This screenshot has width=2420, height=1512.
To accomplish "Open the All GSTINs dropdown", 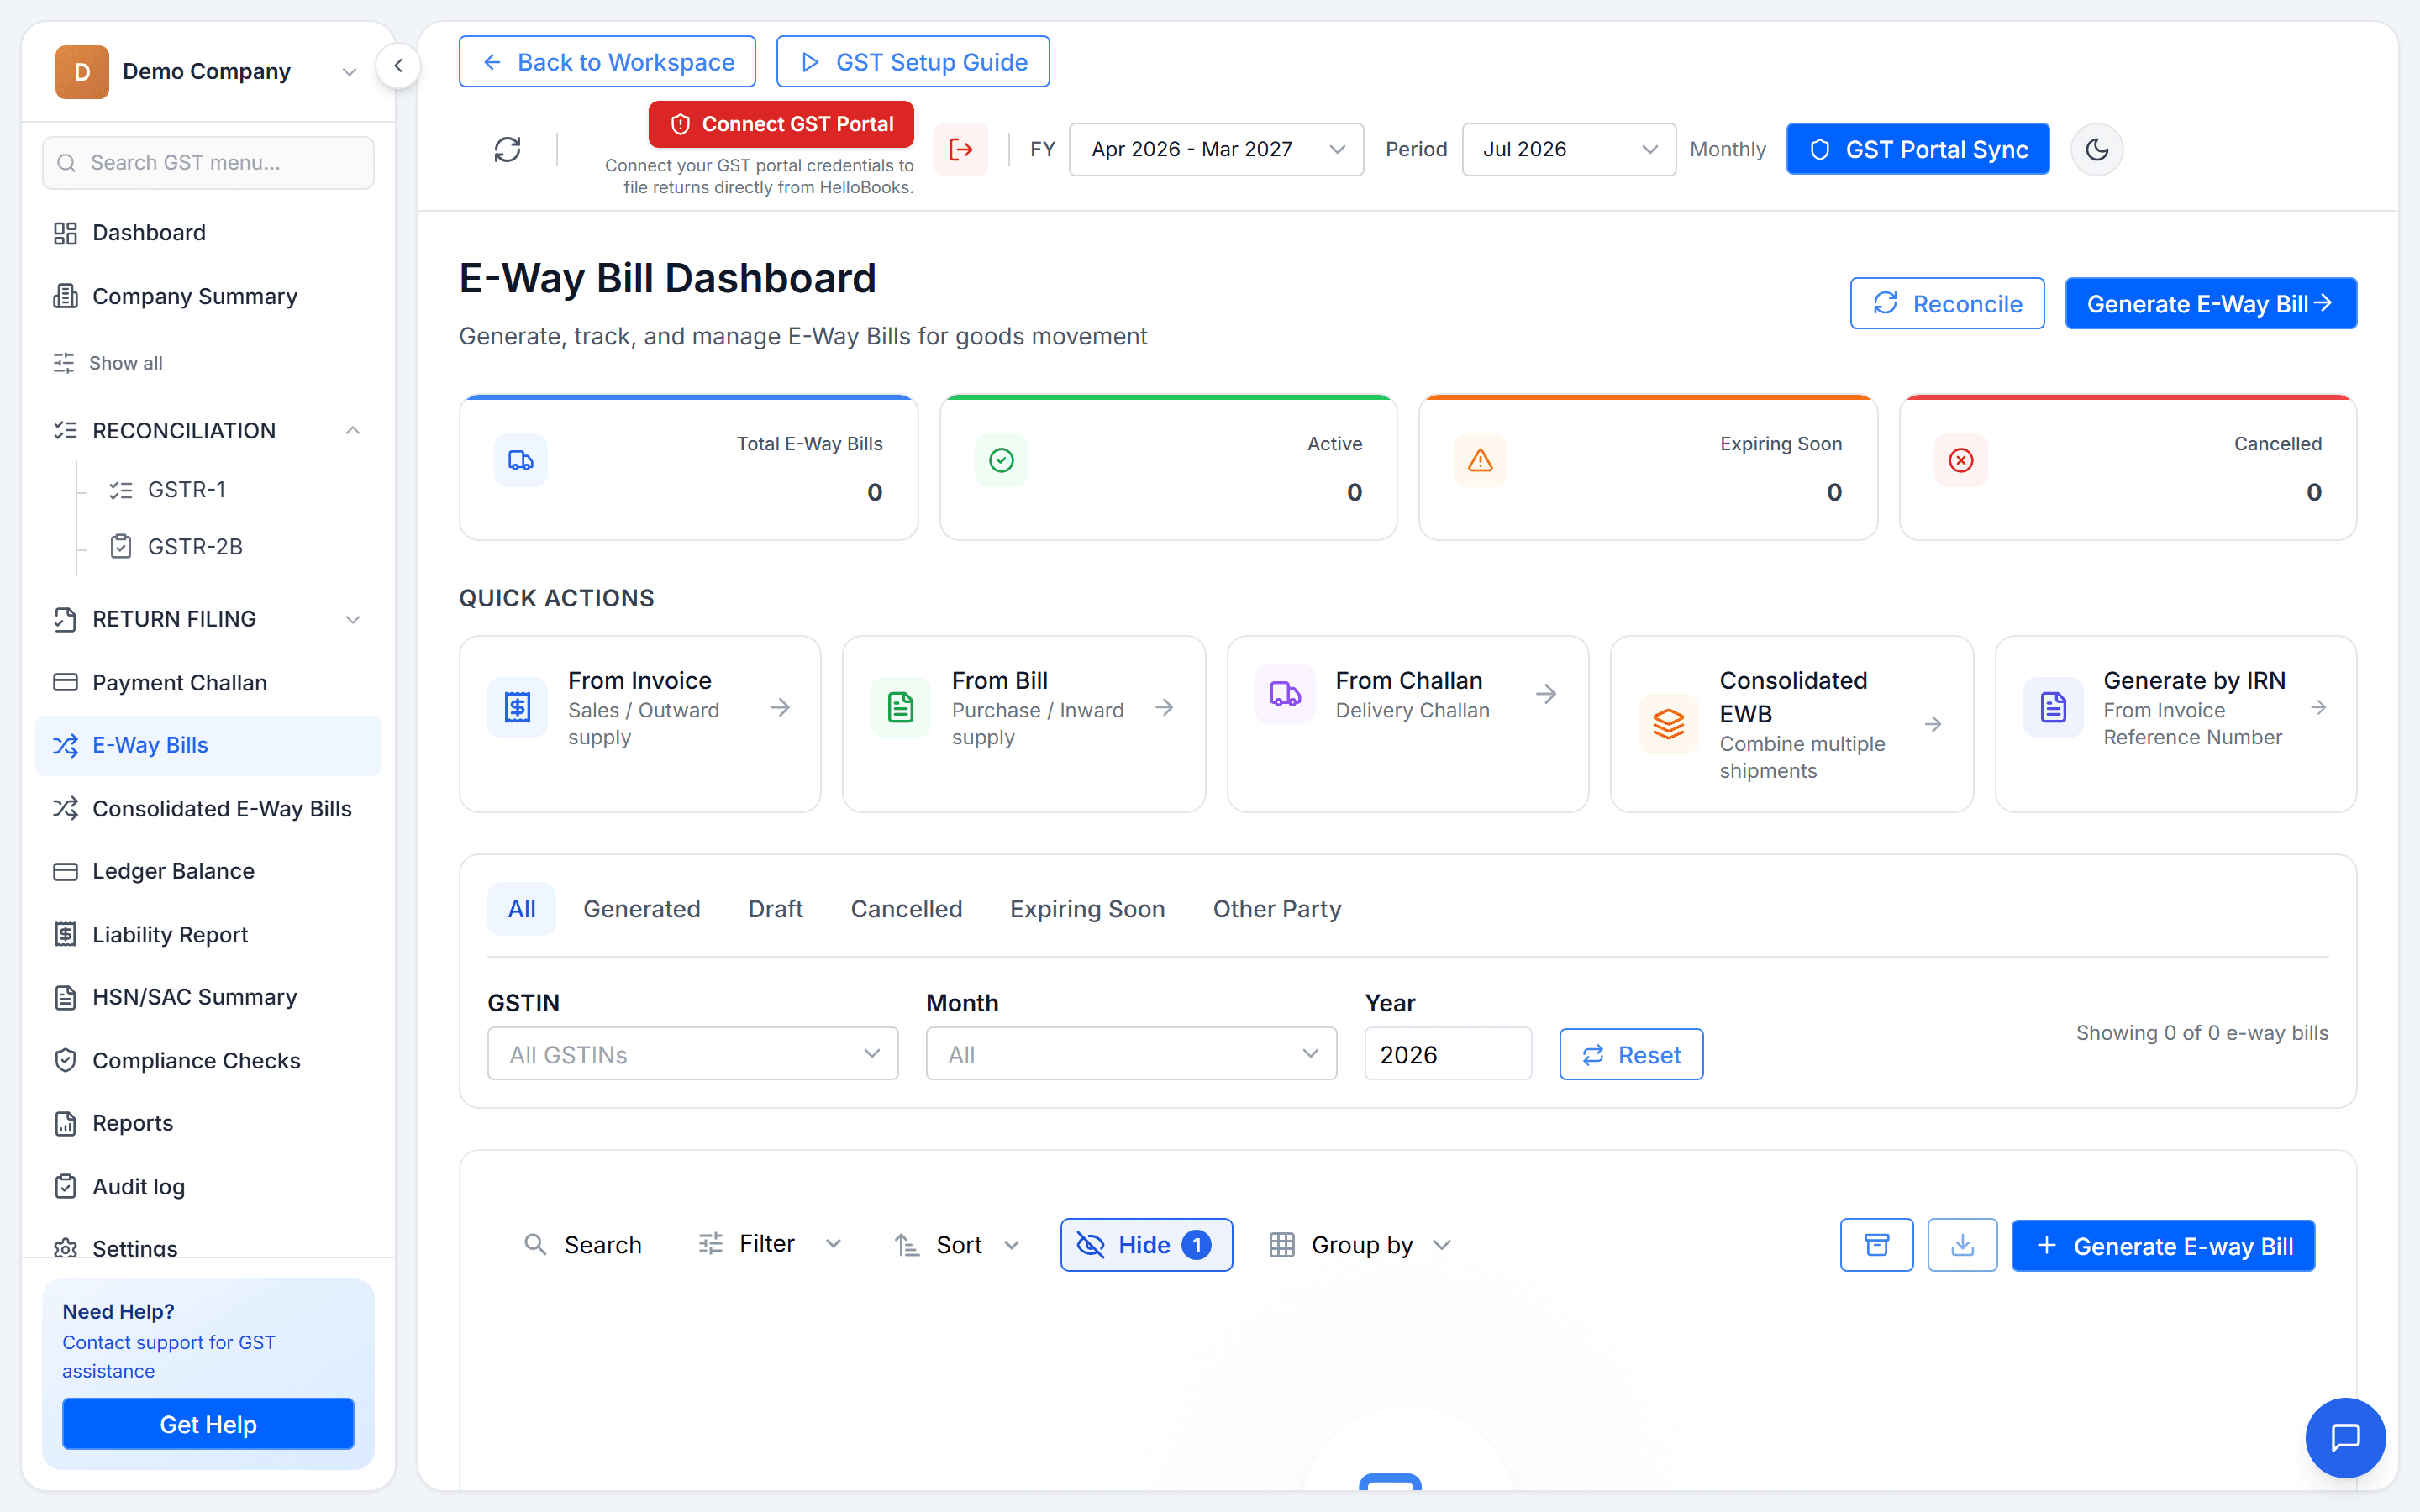I will point(692,1054).
